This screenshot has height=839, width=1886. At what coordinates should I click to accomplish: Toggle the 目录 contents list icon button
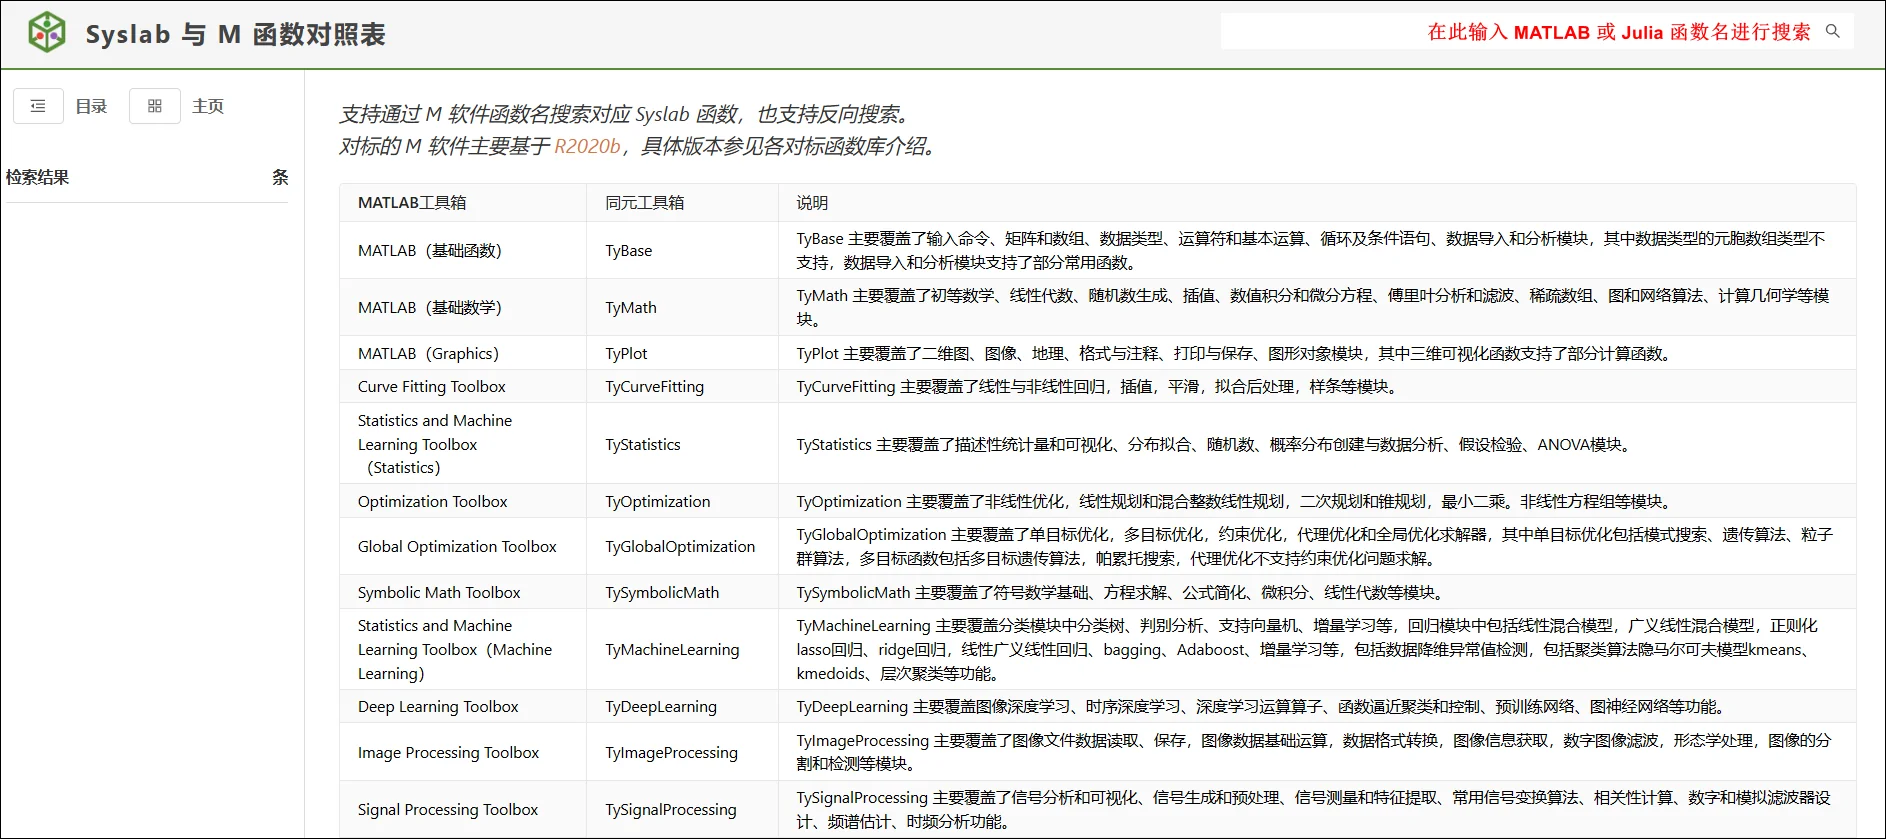[x=38, y=106]
